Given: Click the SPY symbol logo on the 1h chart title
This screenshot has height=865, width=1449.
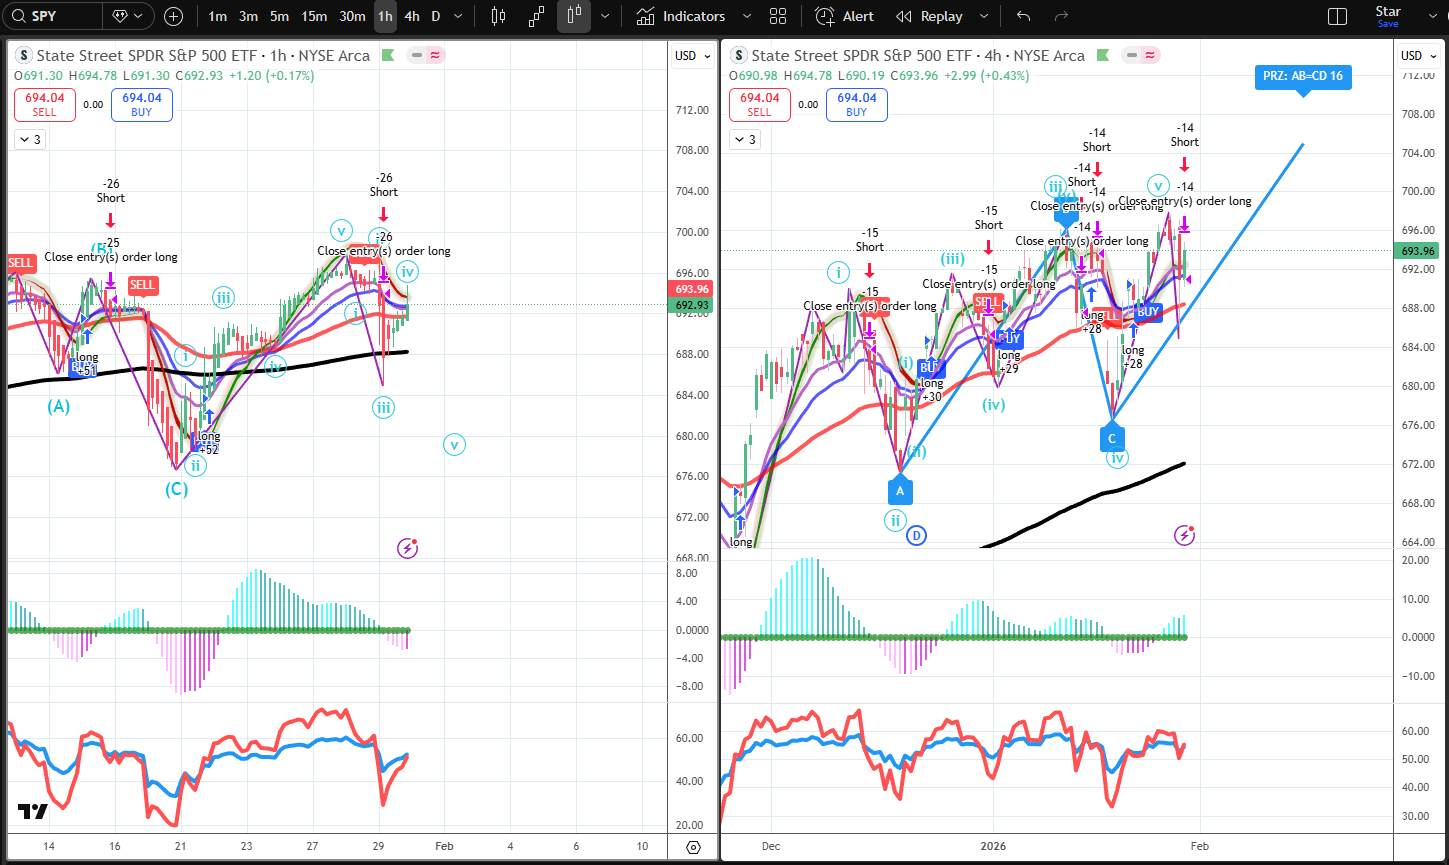Looking at the screenshot, I should [x=24, y=56].
